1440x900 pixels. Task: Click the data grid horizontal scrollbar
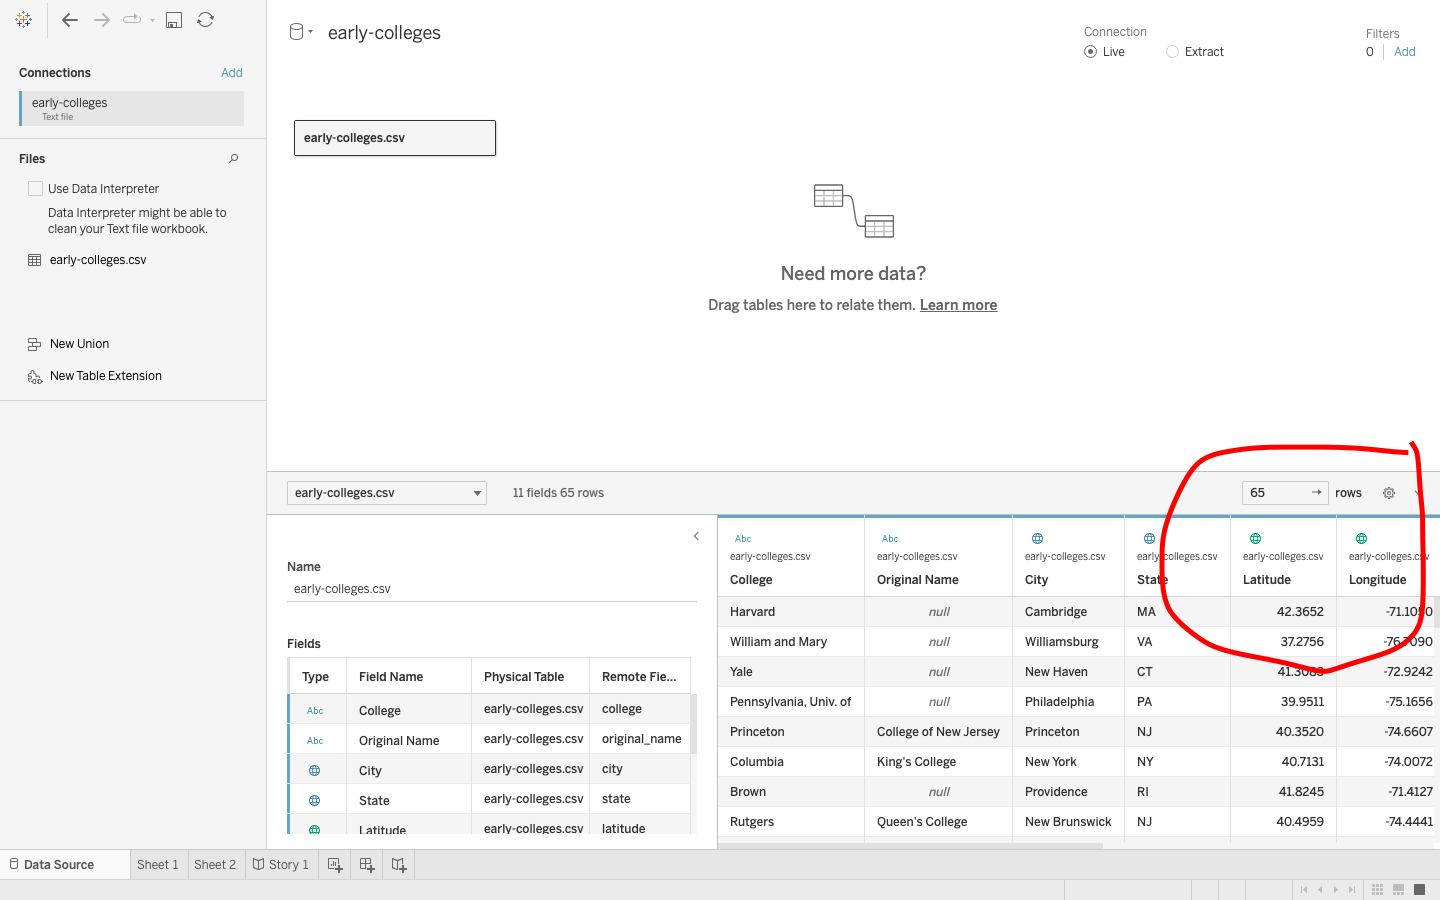click(x=910, y=846)
